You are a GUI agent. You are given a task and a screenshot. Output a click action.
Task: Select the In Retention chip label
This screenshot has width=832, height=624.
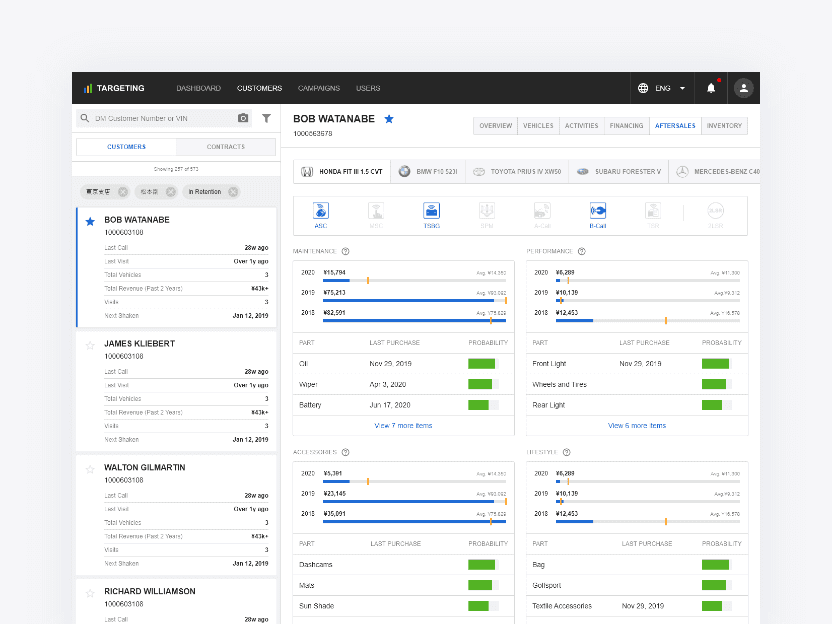205,192
